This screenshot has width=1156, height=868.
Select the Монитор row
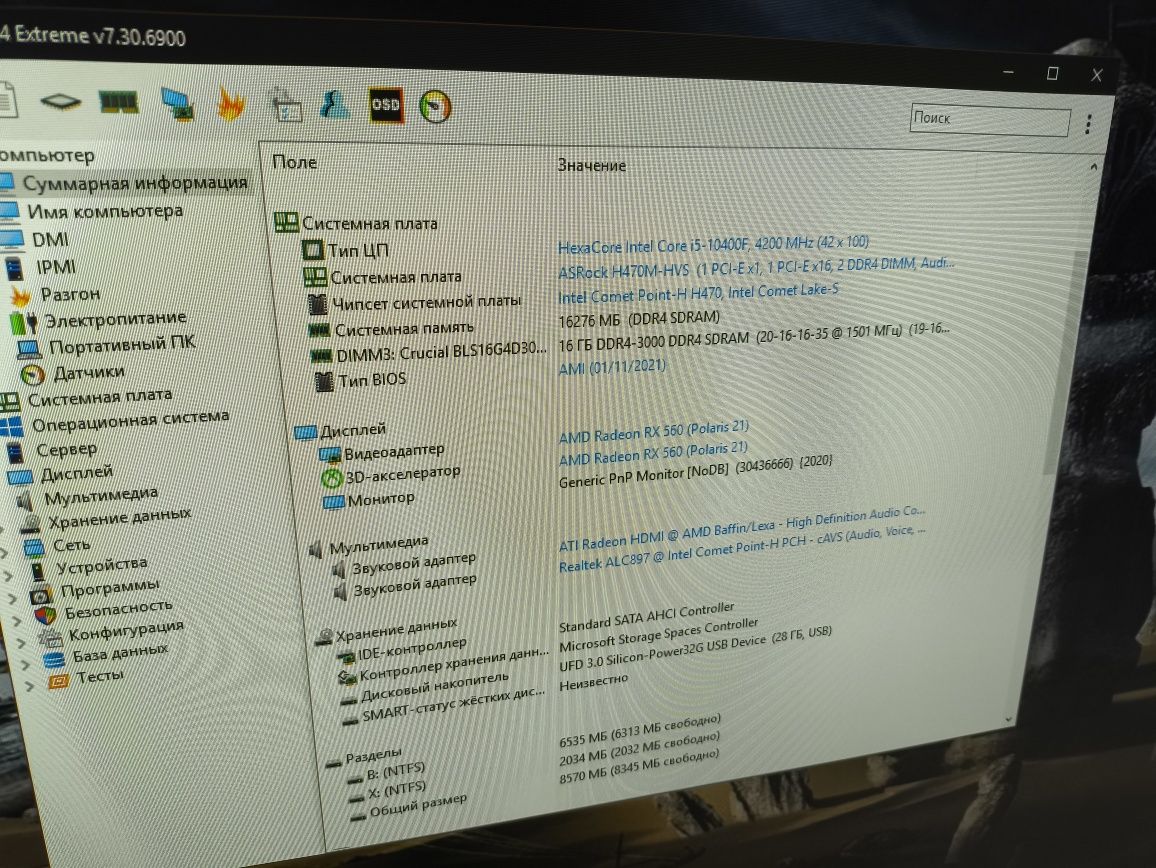(x=369, y=500)
